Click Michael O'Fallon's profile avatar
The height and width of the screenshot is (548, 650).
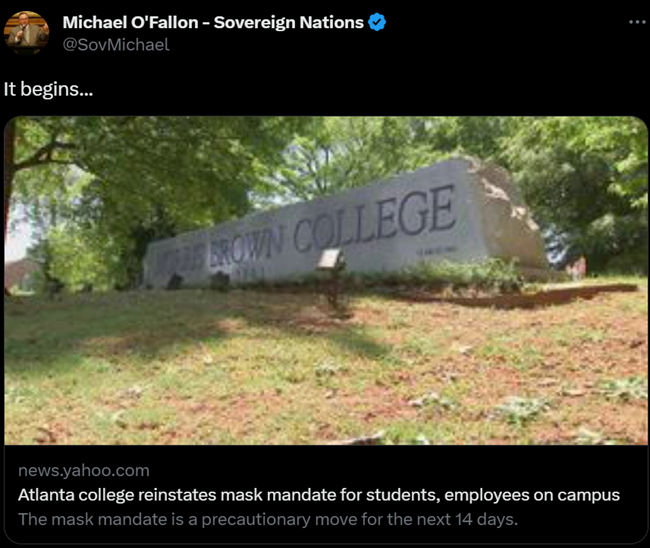coord(27,33)
